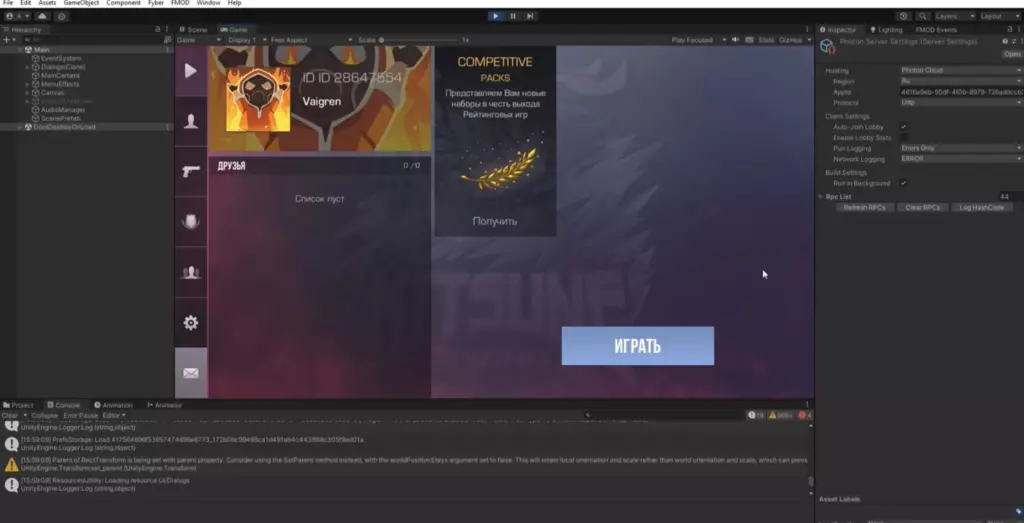Click the Open button in Inspector
This screenshot has width=1024, height=523.
click(1012, 54)
